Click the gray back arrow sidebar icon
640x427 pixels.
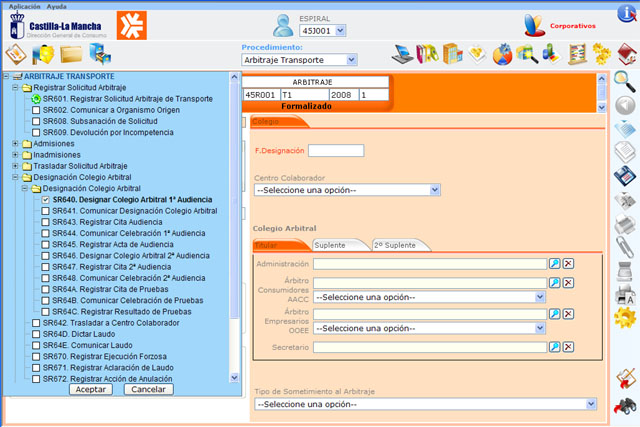pos(625,105)
